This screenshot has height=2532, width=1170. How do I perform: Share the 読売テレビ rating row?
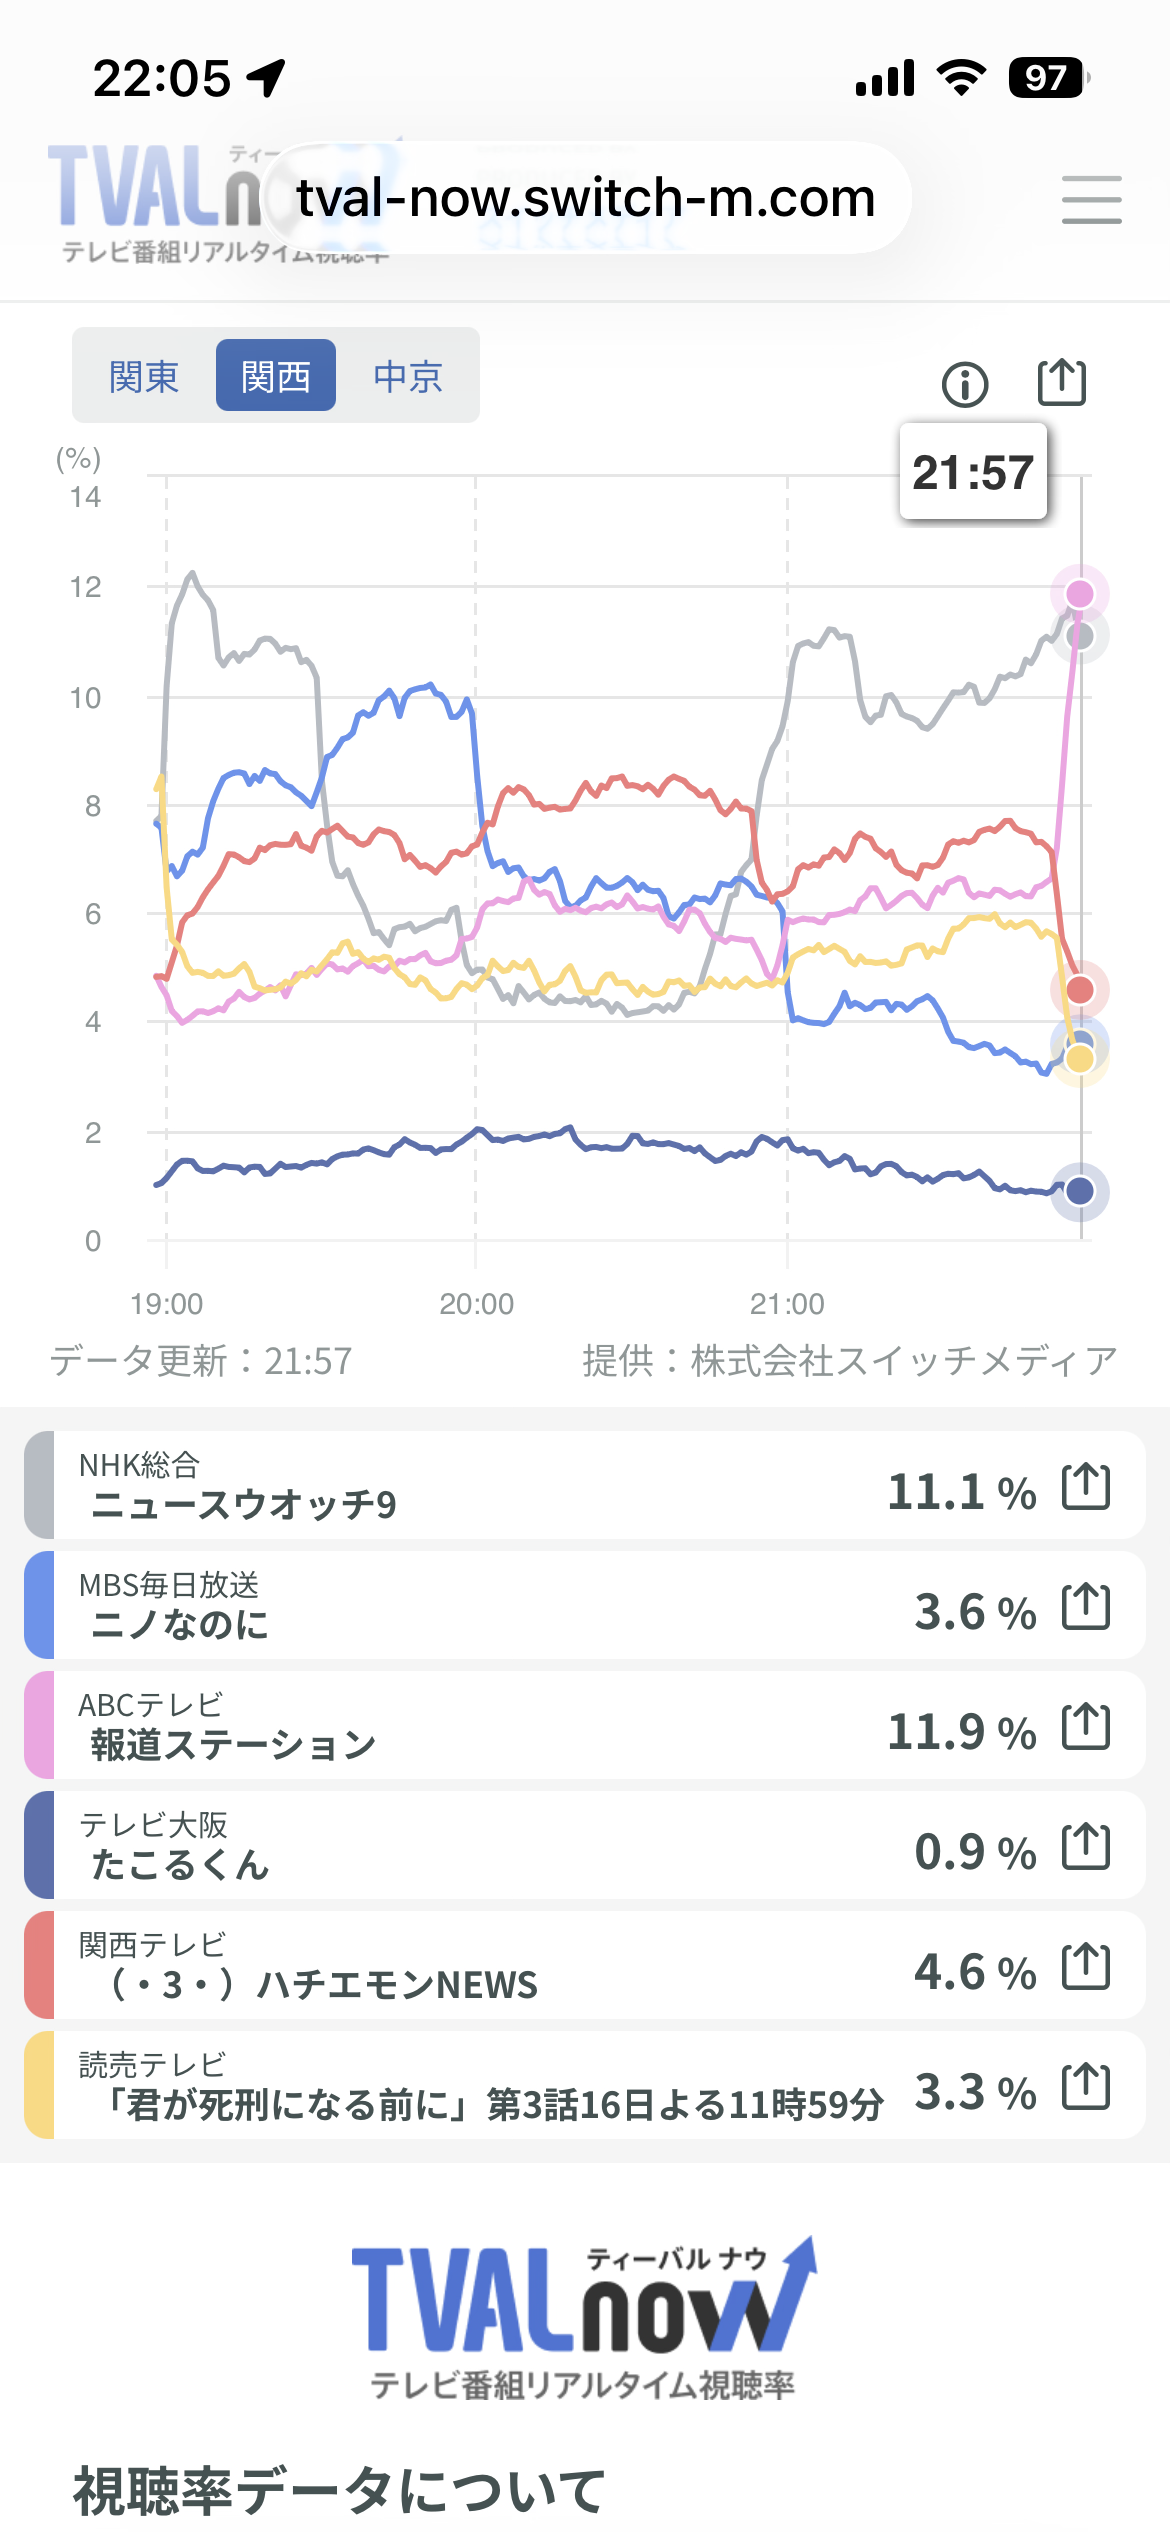point(1086,2086)
